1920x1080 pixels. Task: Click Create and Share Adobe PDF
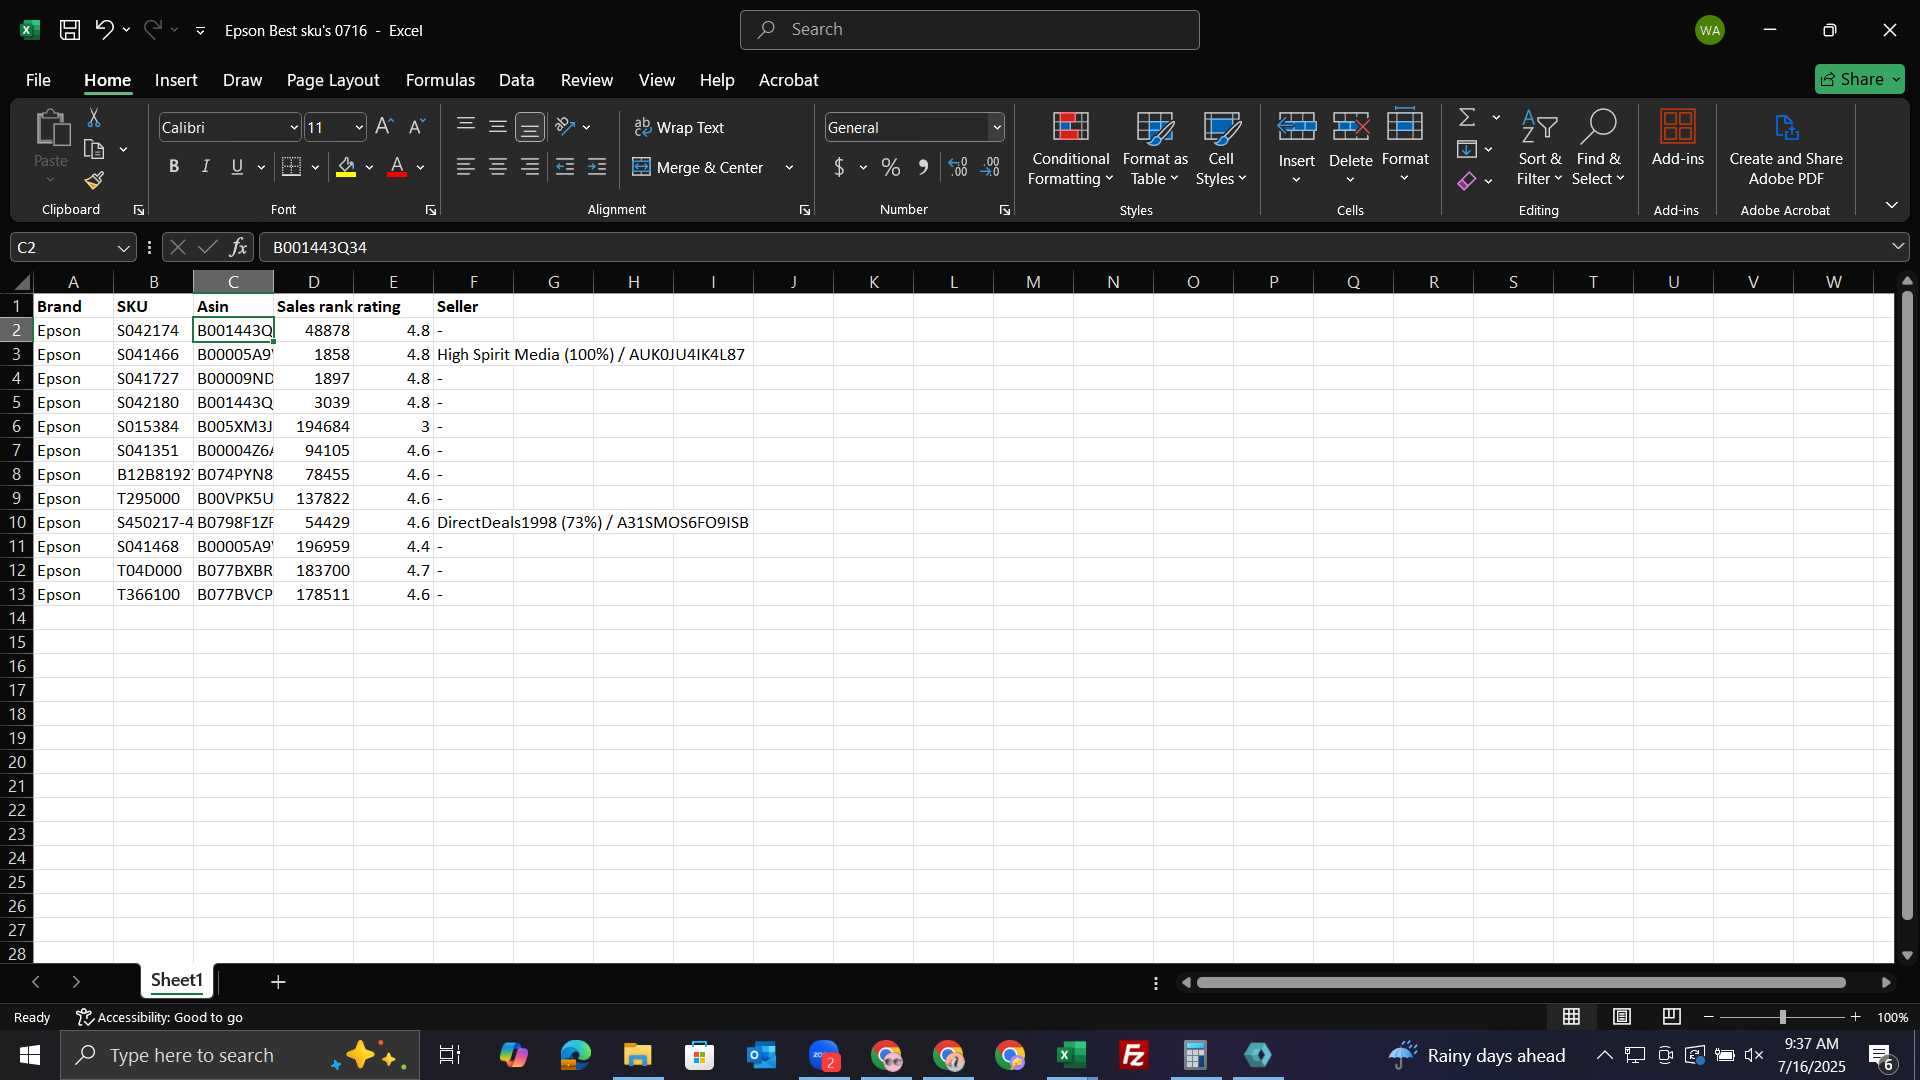[1786, 148]
